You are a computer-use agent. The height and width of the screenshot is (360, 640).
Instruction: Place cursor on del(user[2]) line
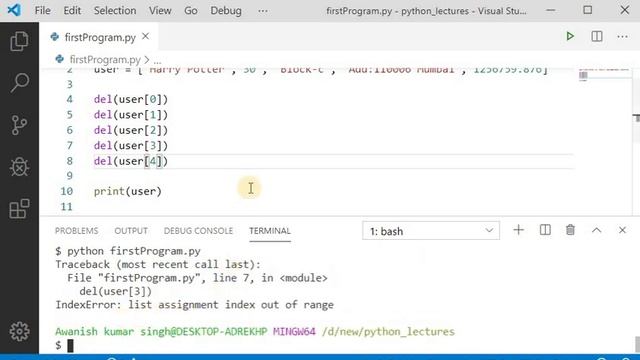click(x=131, y=130)
